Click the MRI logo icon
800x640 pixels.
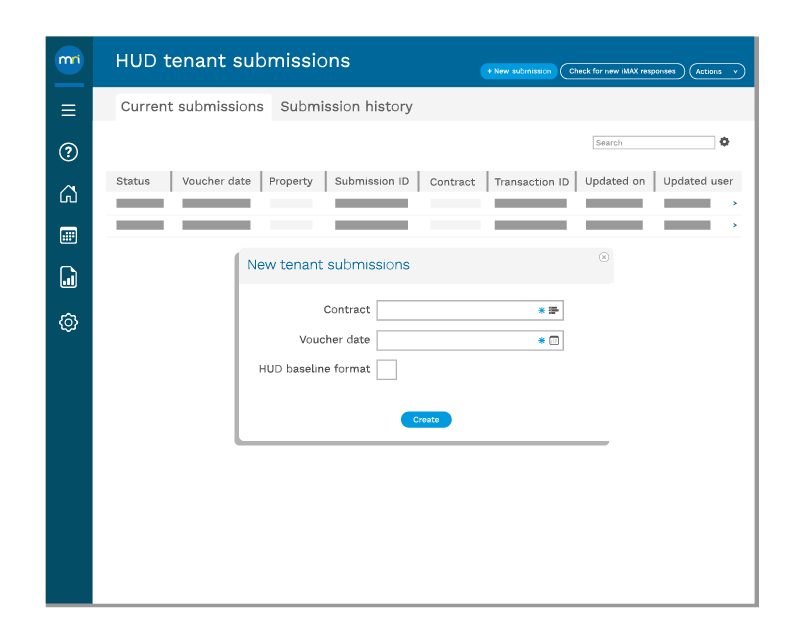[69, 61]
